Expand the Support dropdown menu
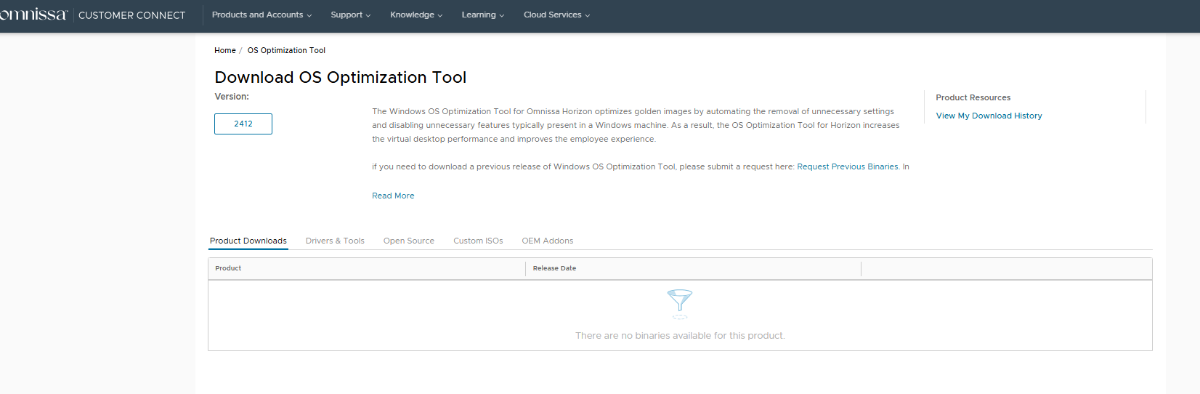The height and width of the screenshot is (394, 1200). coord(351,15)
